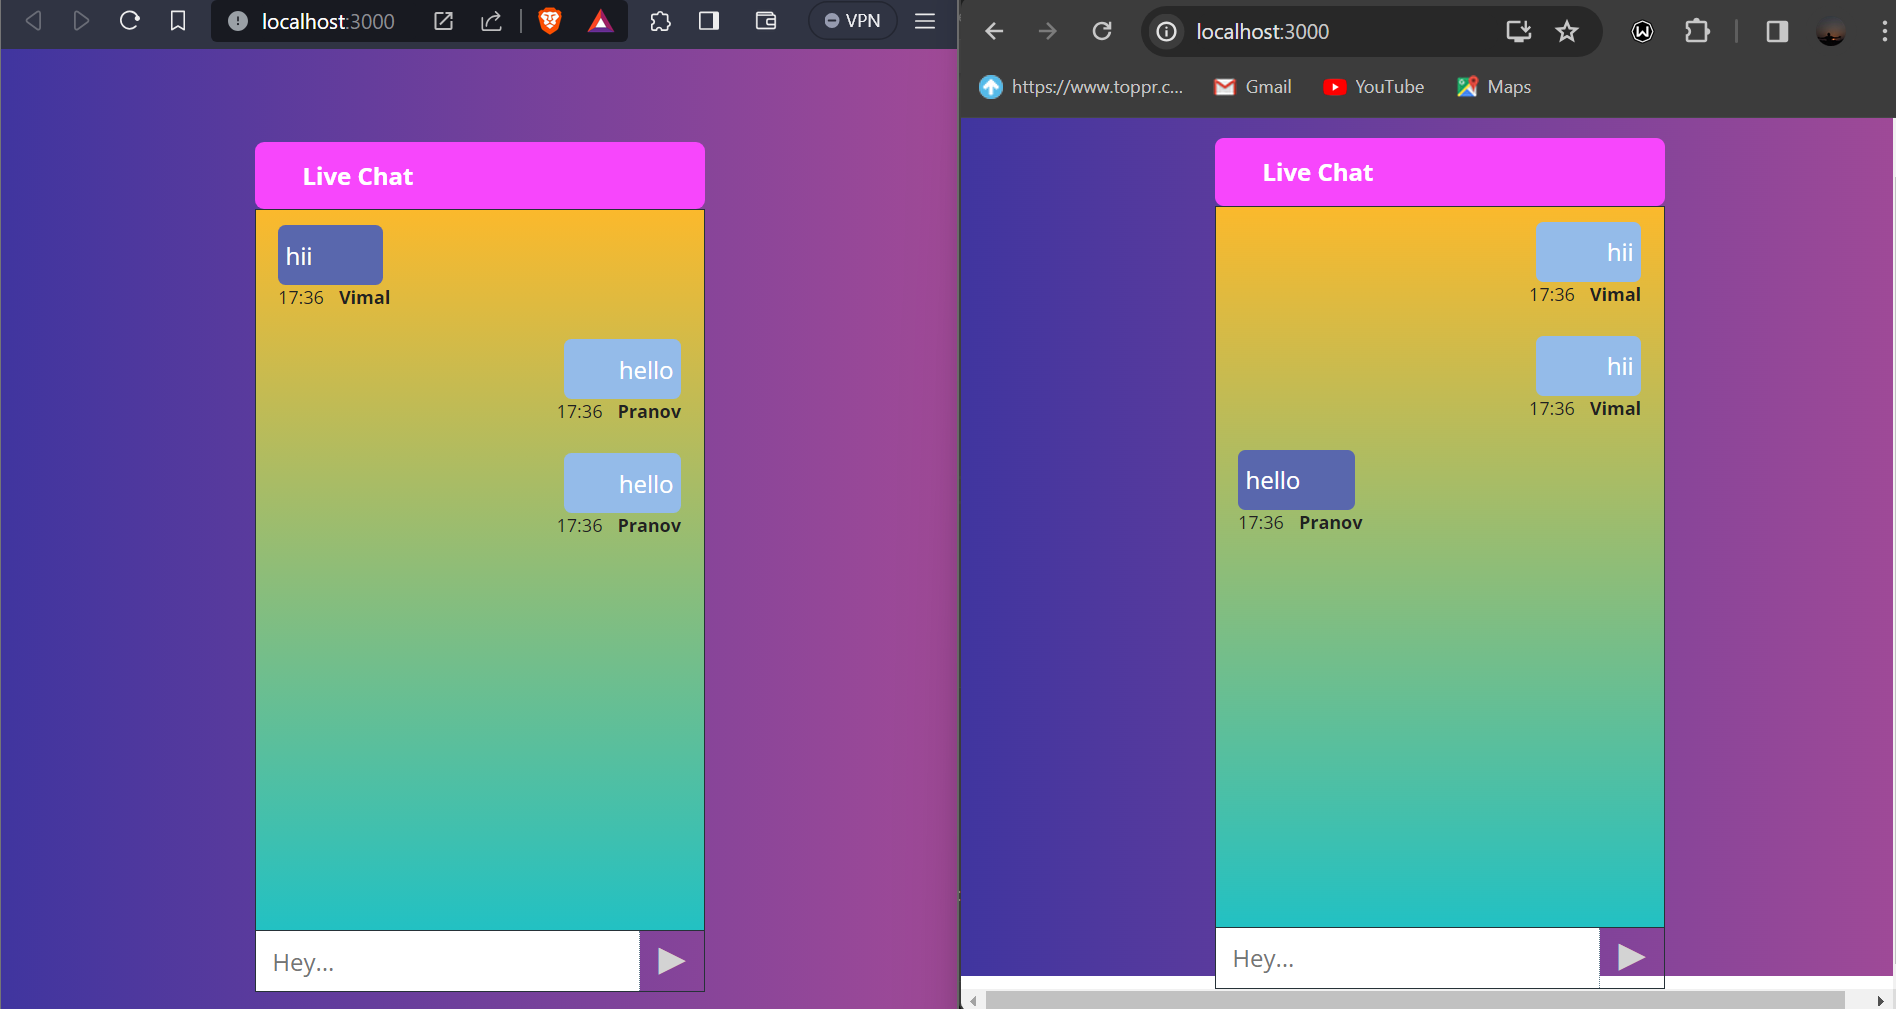Toggle the Brave sidebar panel
The width and height of the screenshot is (1896, 1009).
coord(709,21)
